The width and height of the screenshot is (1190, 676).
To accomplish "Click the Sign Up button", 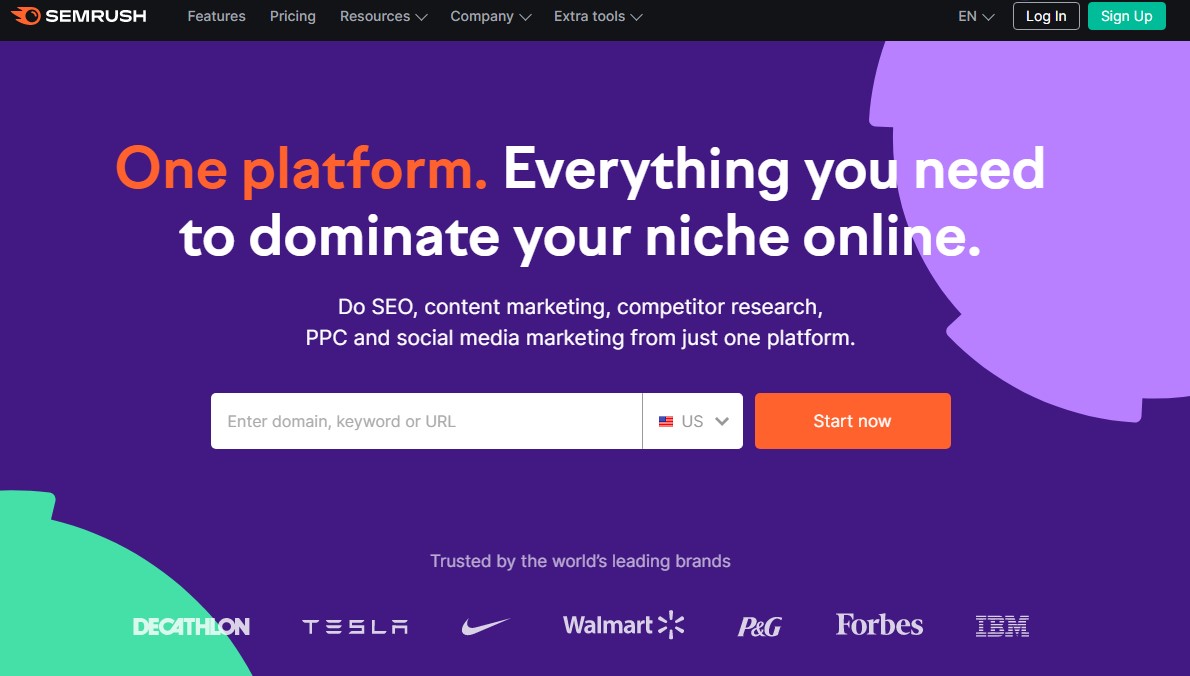I will (1127, 16).
